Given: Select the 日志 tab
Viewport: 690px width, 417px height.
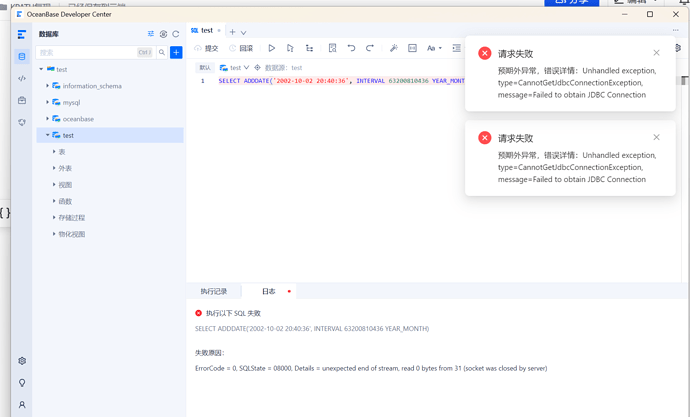Looking at the screenshot, I should 268,292.
